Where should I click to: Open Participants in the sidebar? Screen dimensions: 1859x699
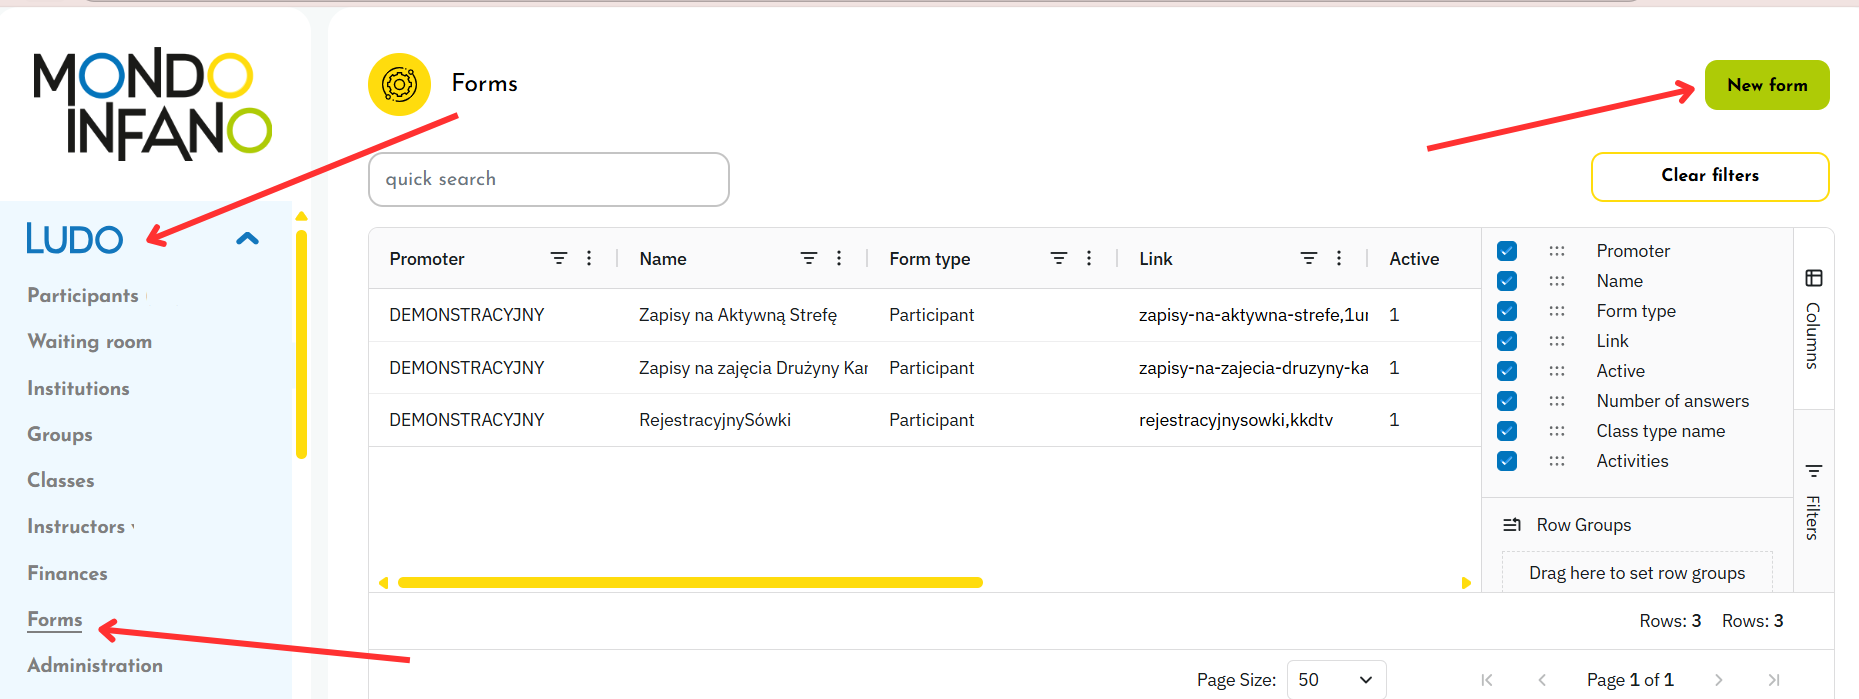[83, 296]
